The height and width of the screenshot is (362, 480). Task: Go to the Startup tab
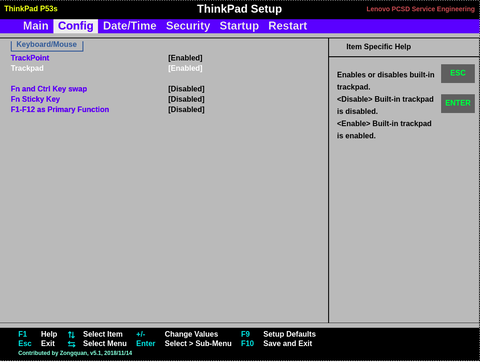click(x=239, y=26)
